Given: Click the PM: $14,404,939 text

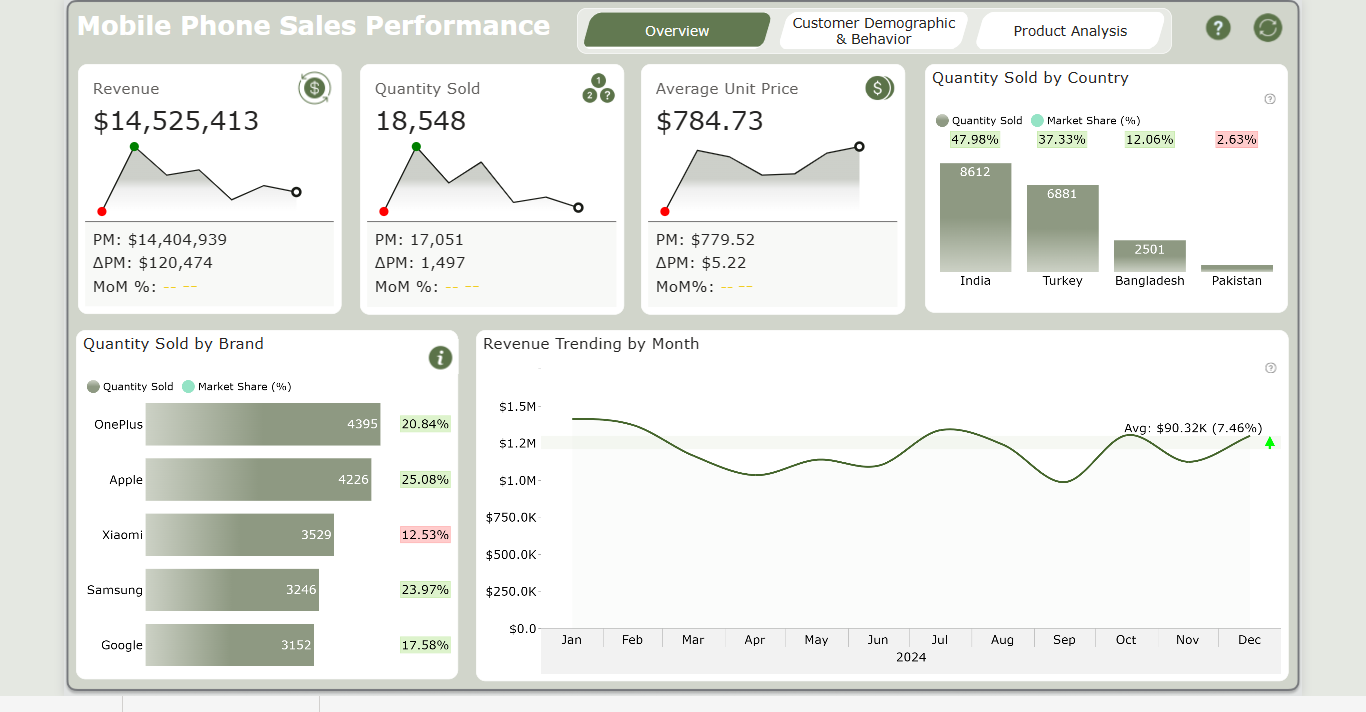Looking at the screenshot, I should [160, 240].
